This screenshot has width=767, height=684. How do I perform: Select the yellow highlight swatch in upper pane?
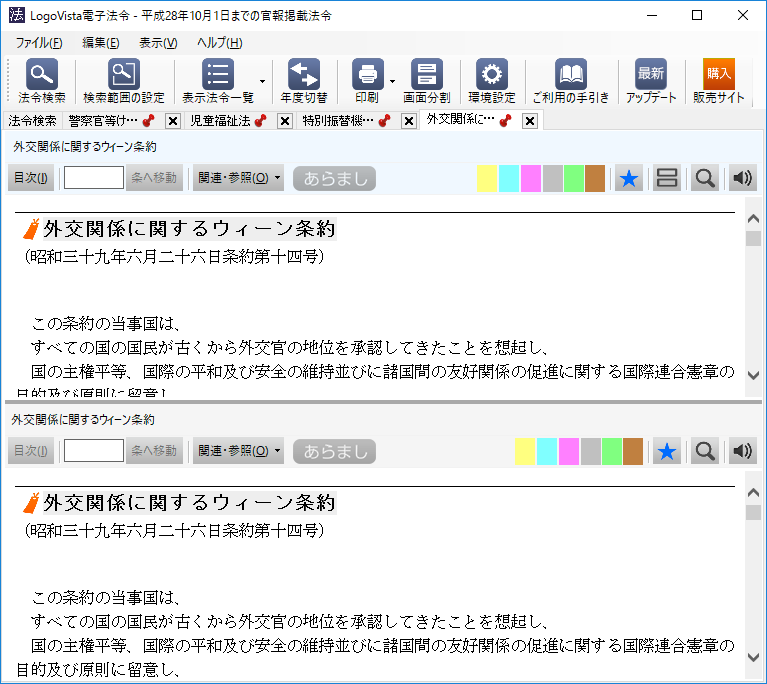(x=487, y=178)
